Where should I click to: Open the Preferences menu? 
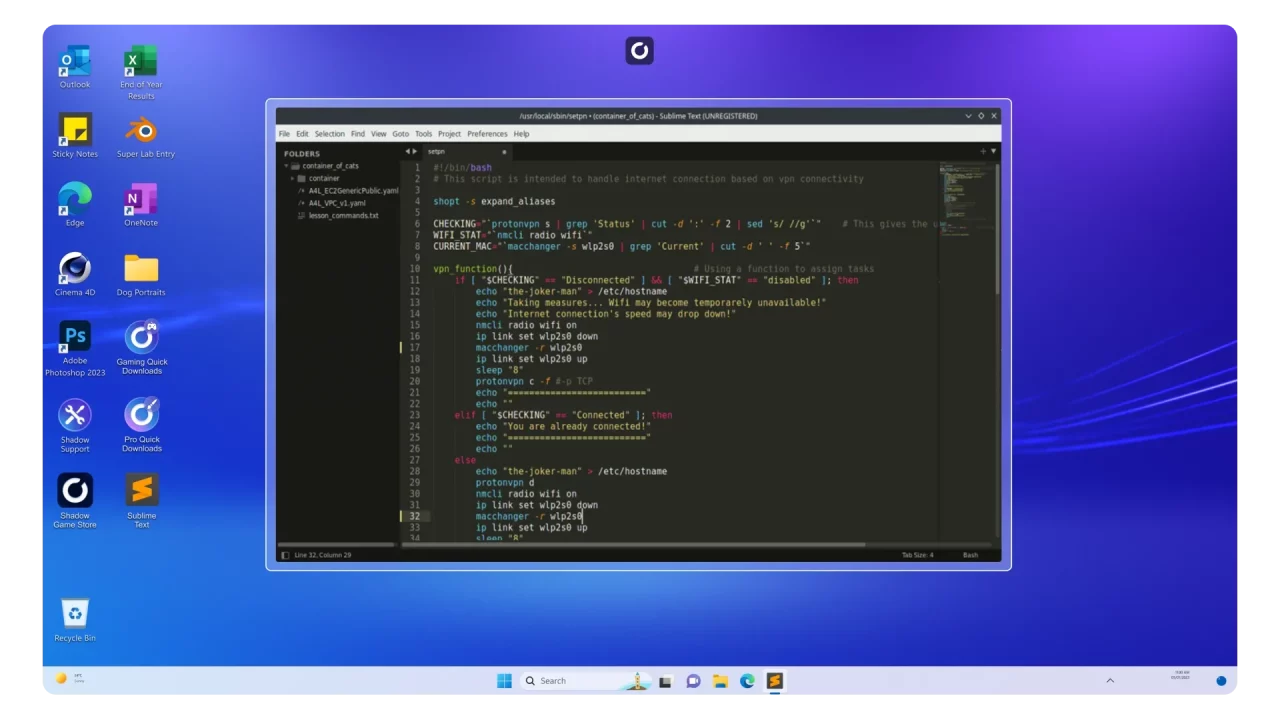pos(487,134)
